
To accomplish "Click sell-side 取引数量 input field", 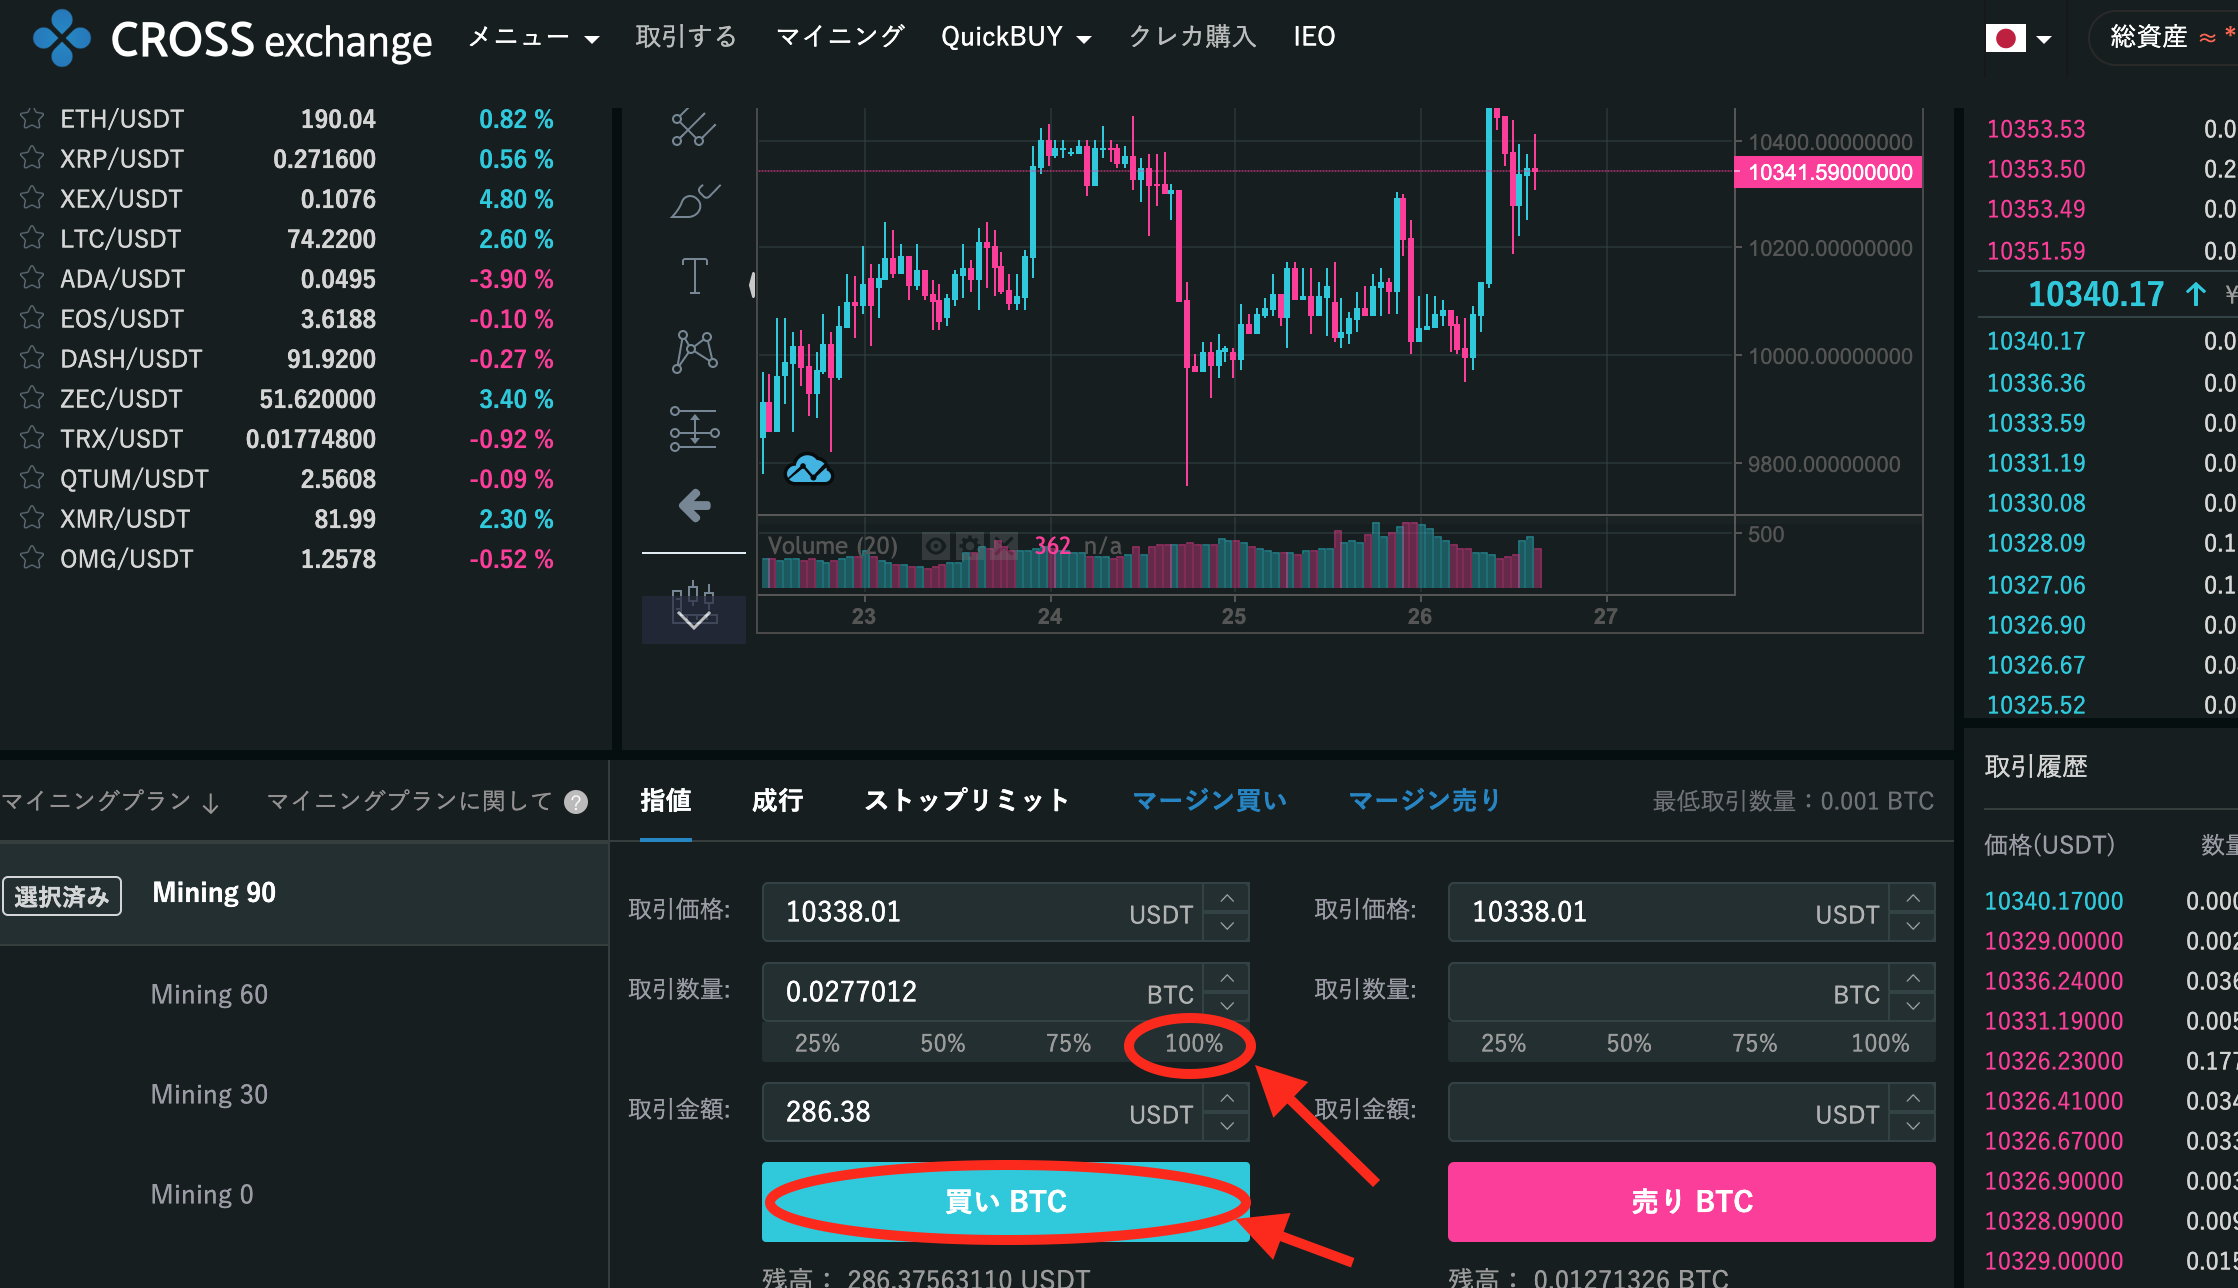I will [1668, 992].
